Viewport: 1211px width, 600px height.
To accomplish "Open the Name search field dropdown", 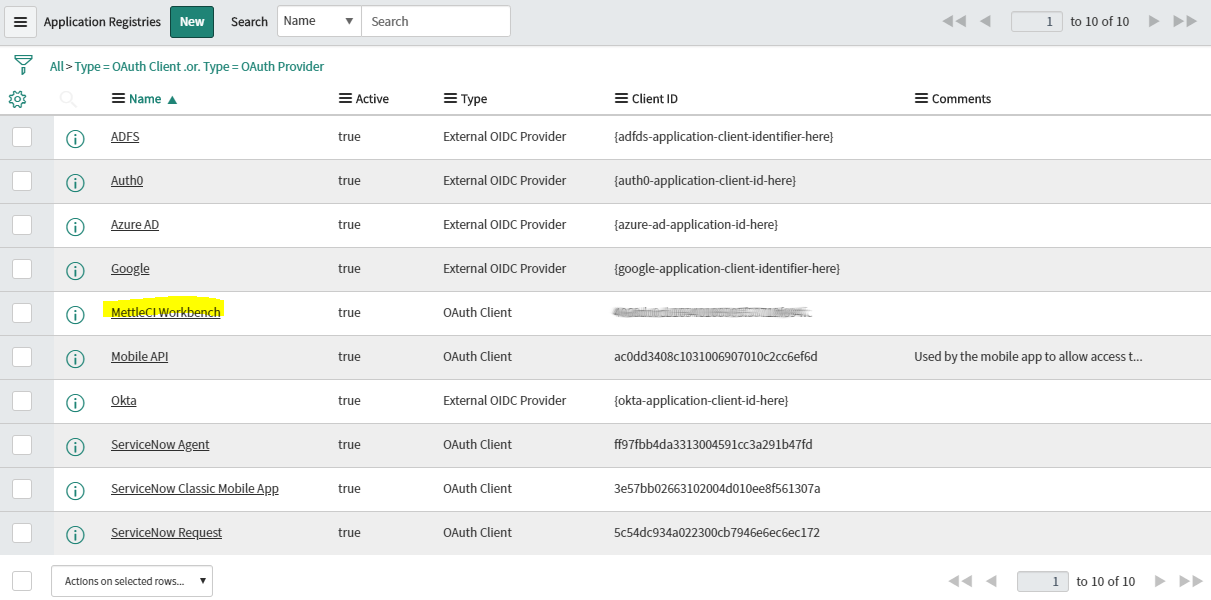I will (319, 21).
